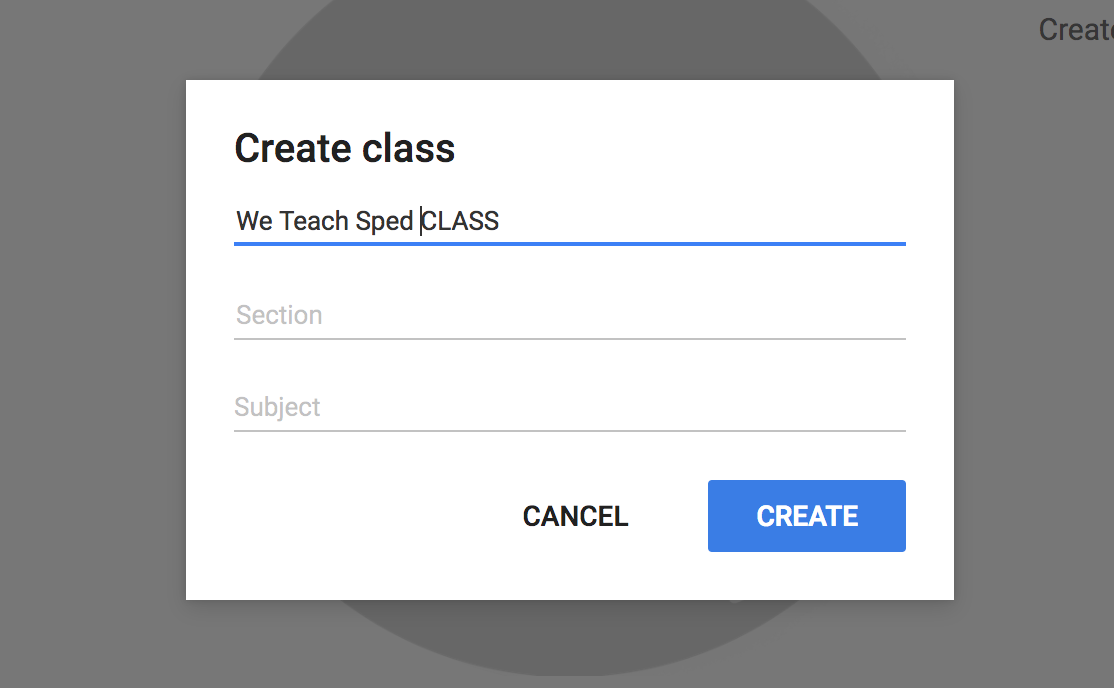
Task: Place the cursor right after the CLASS text
Action: [500, 221]
